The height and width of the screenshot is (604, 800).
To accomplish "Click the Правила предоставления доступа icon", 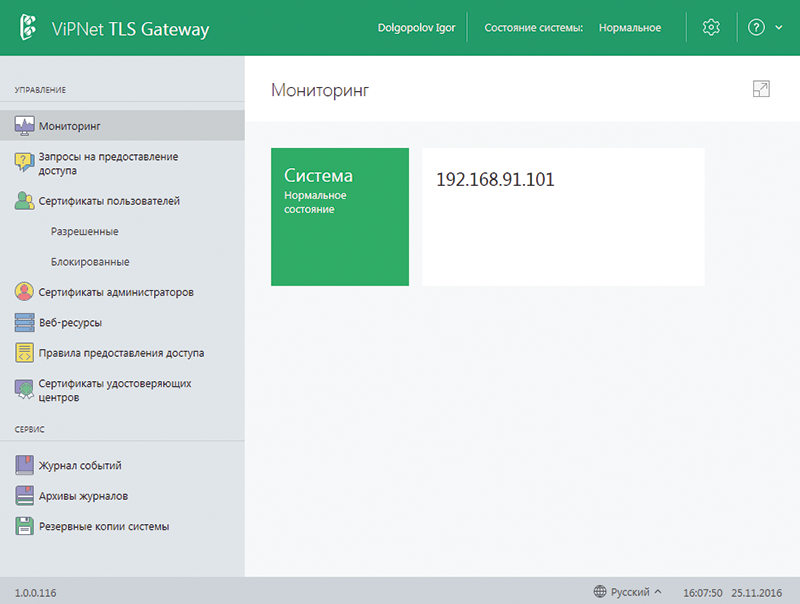I will [26, 353].
